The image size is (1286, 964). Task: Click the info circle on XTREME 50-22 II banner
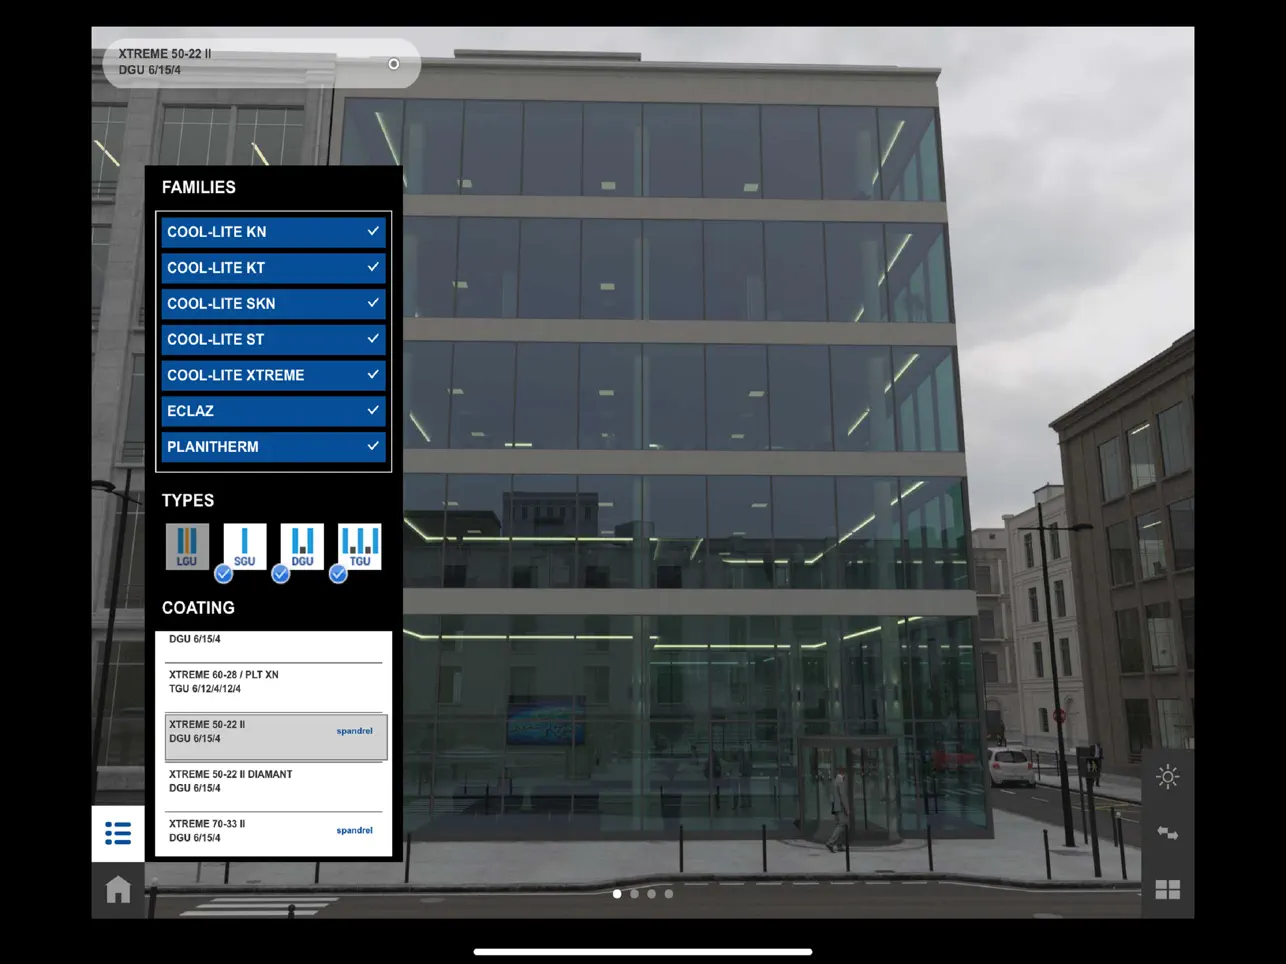coord(393,63)
